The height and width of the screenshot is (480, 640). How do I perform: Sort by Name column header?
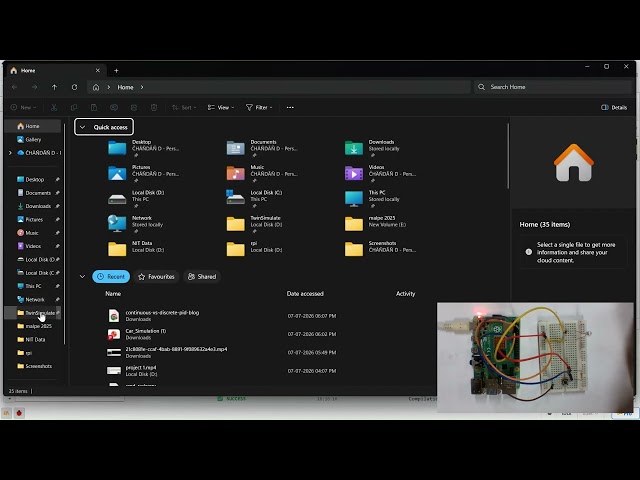pos(113,294)
